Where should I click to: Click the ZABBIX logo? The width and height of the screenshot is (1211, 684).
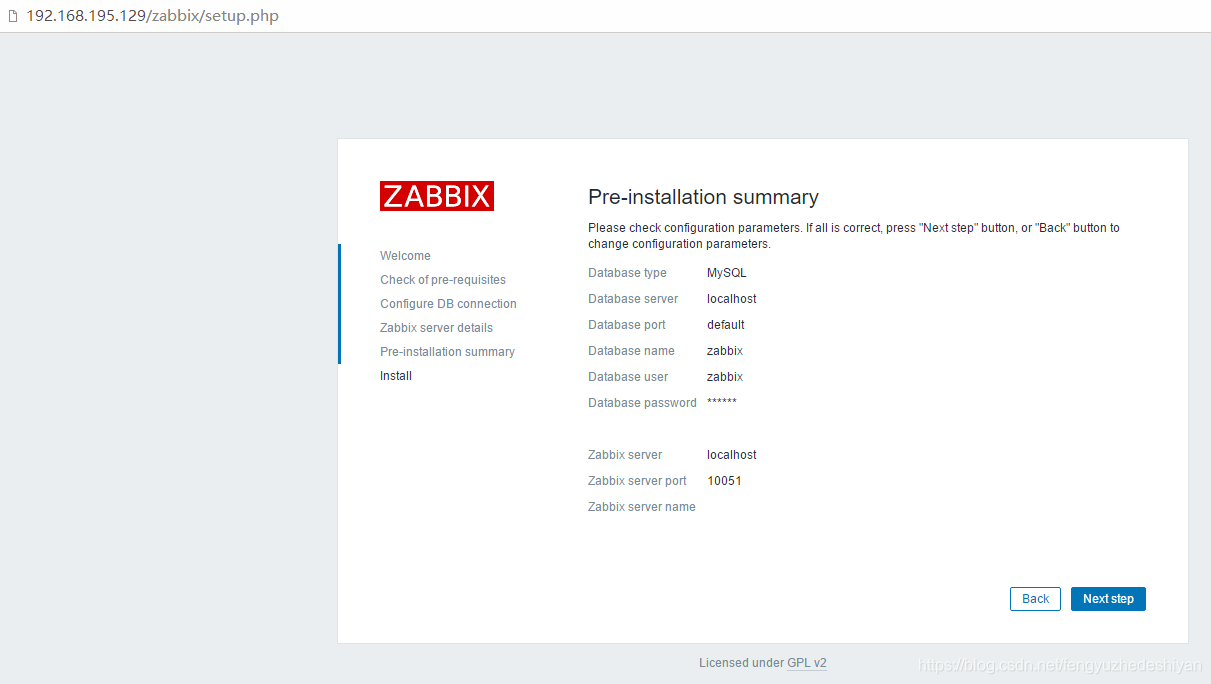click(436, 196)
